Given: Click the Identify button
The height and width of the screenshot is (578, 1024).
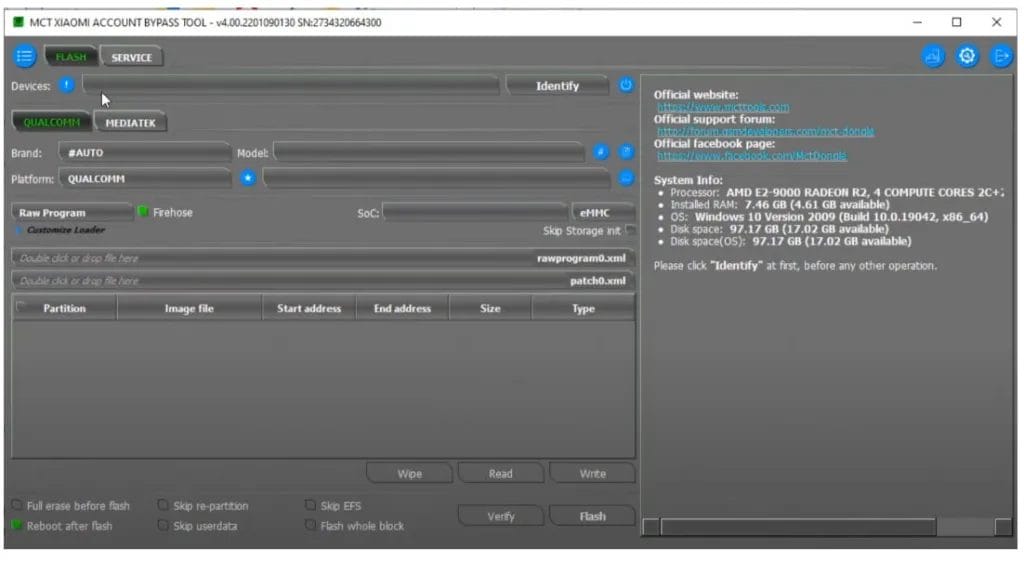Looking at the screenshot, I should (x=557, y=85).
